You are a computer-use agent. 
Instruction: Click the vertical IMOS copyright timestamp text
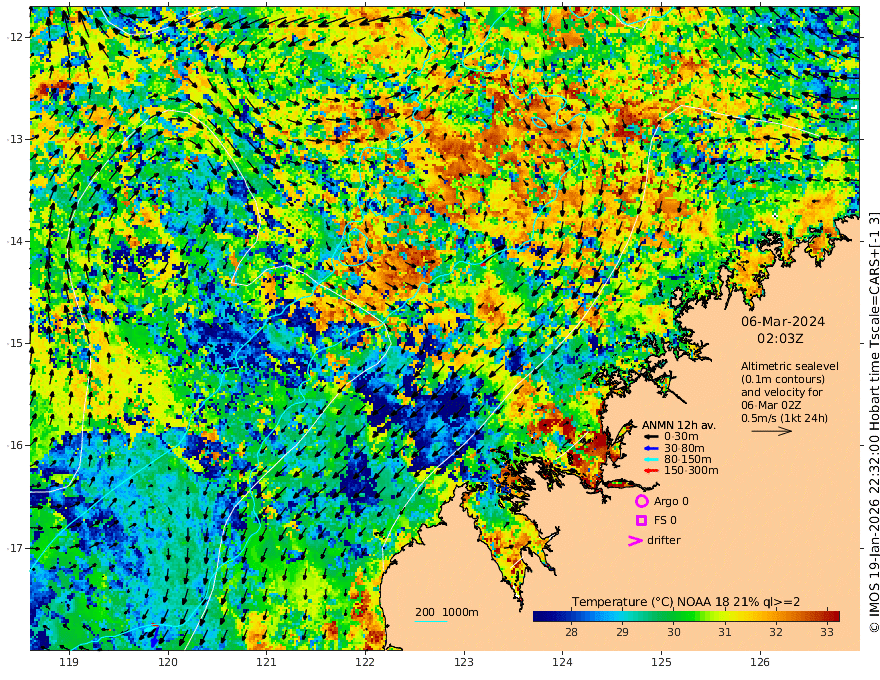[873, 422]
